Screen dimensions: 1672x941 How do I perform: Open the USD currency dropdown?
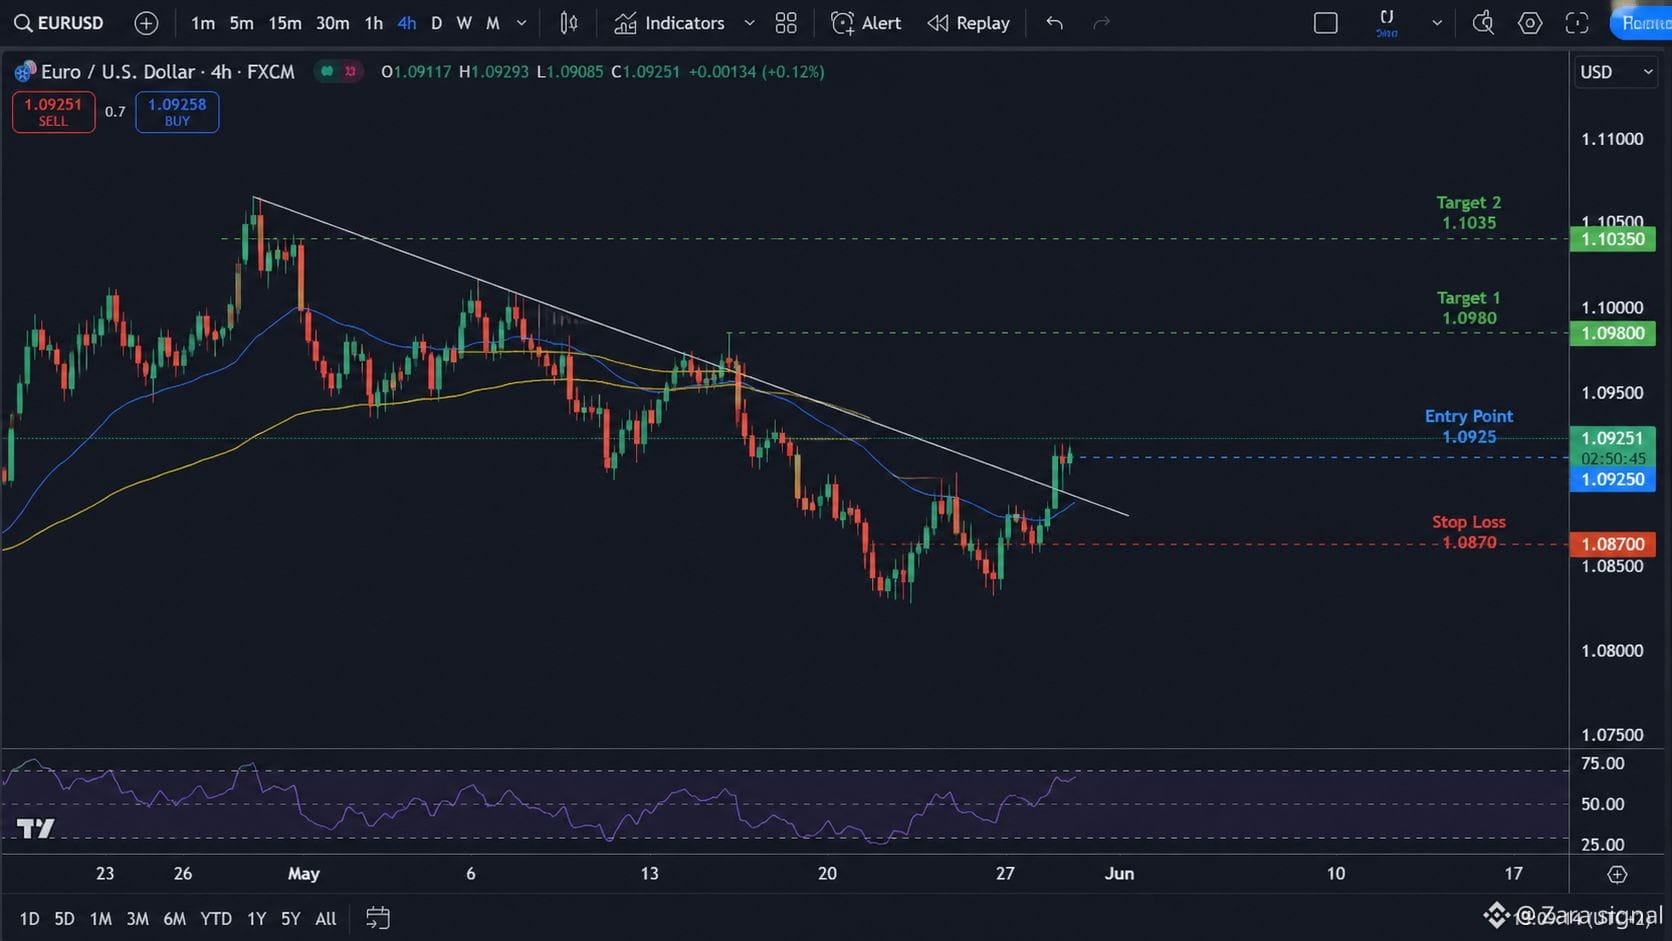tap(1616, 72)
